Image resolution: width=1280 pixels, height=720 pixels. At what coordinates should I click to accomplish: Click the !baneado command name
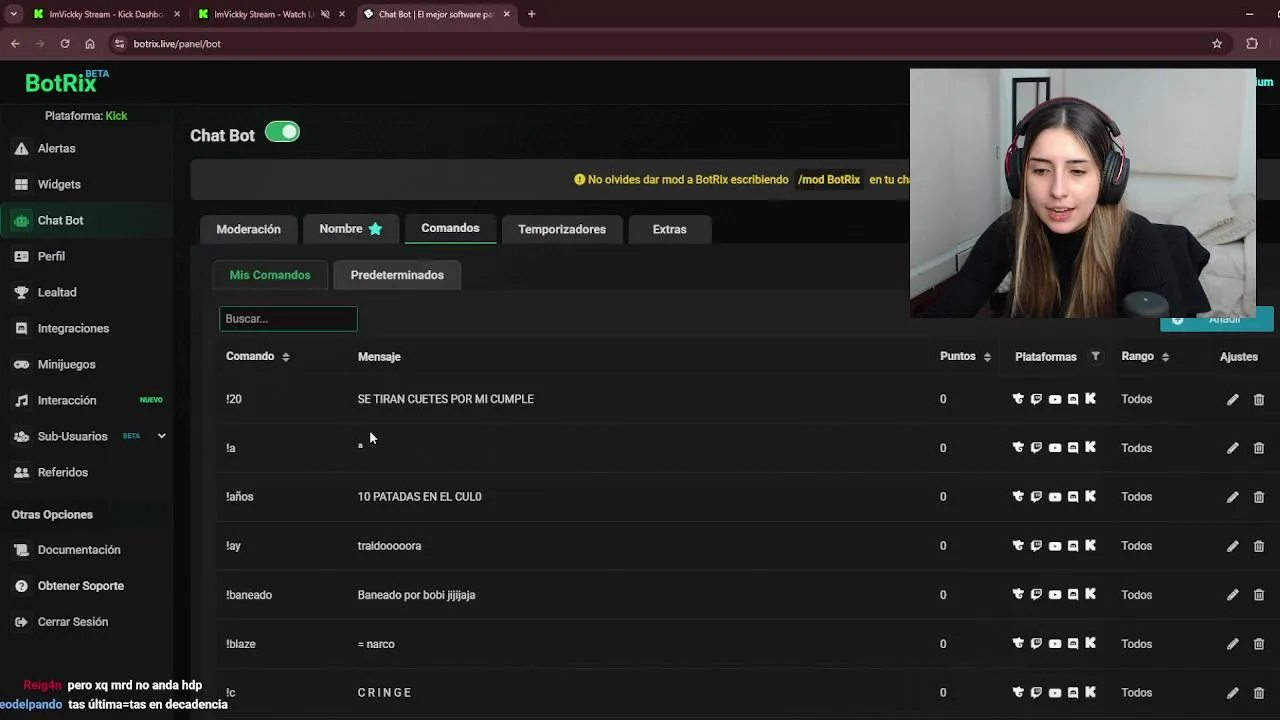[x=249, y=595]
